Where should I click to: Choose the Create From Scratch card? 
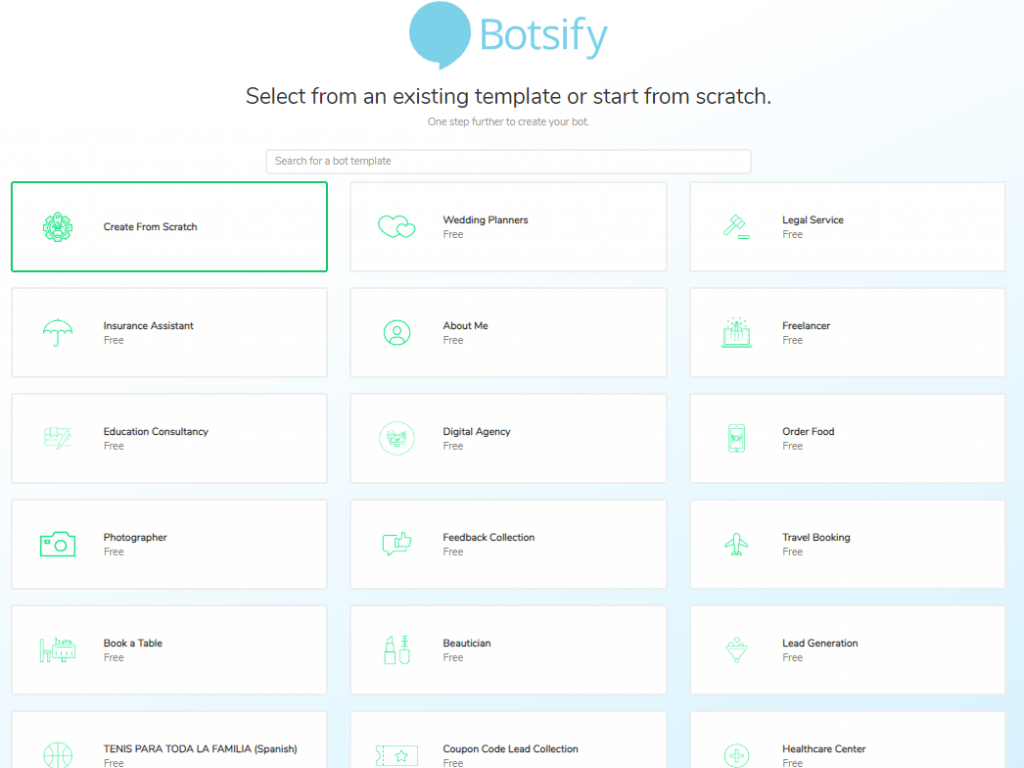tap(169, 227)
